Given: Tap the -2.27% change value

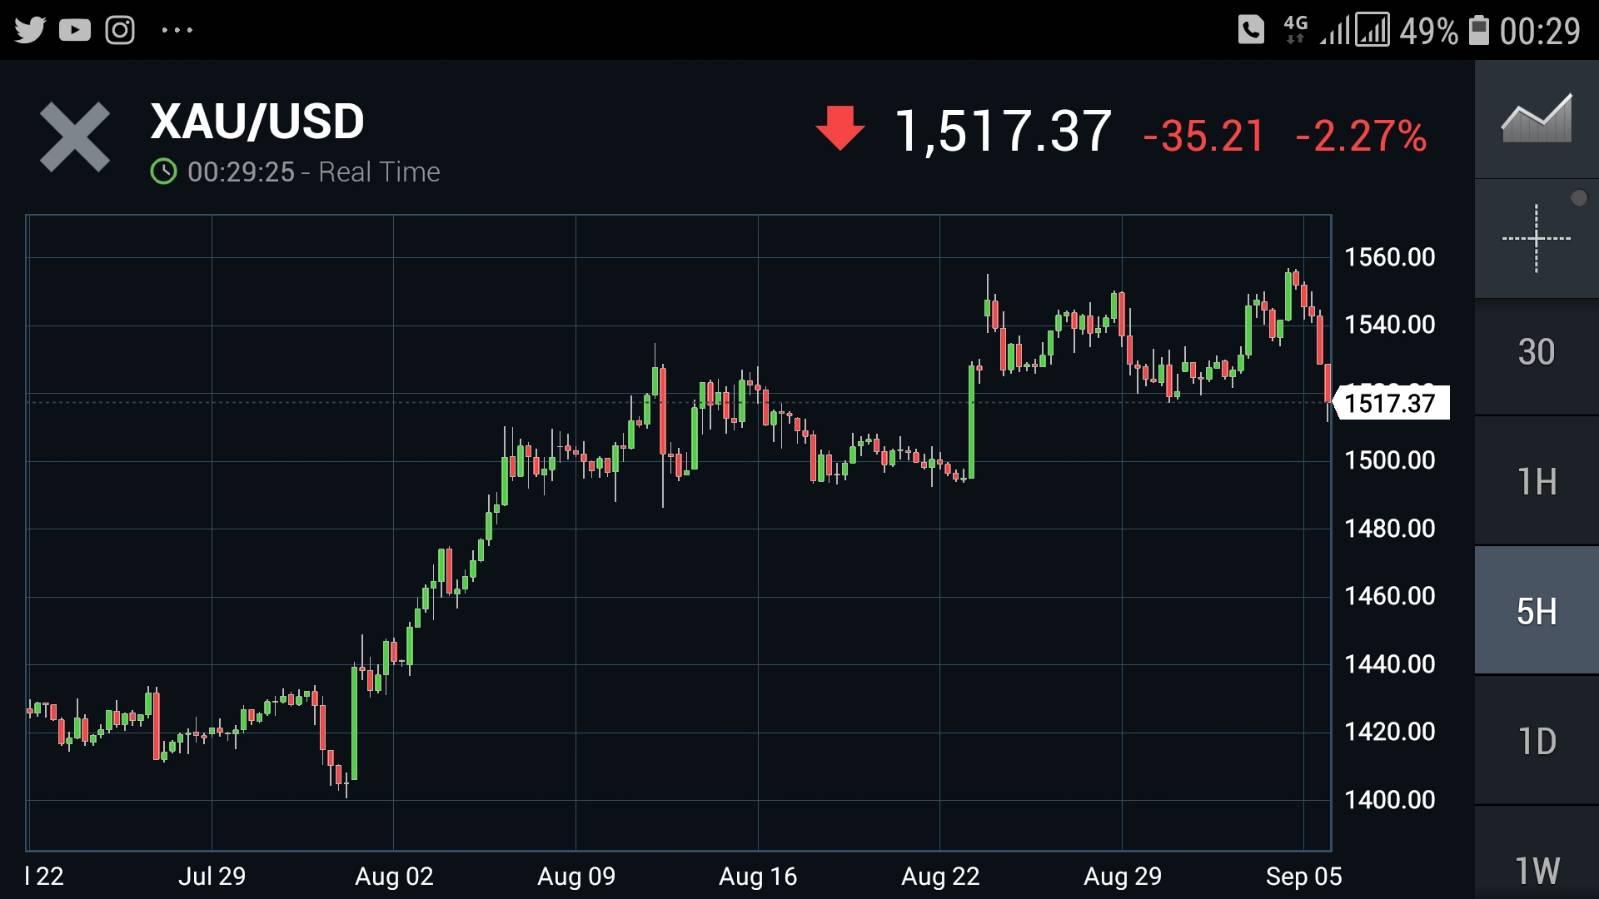Looking at the screenshot, I should (1361, 135).
